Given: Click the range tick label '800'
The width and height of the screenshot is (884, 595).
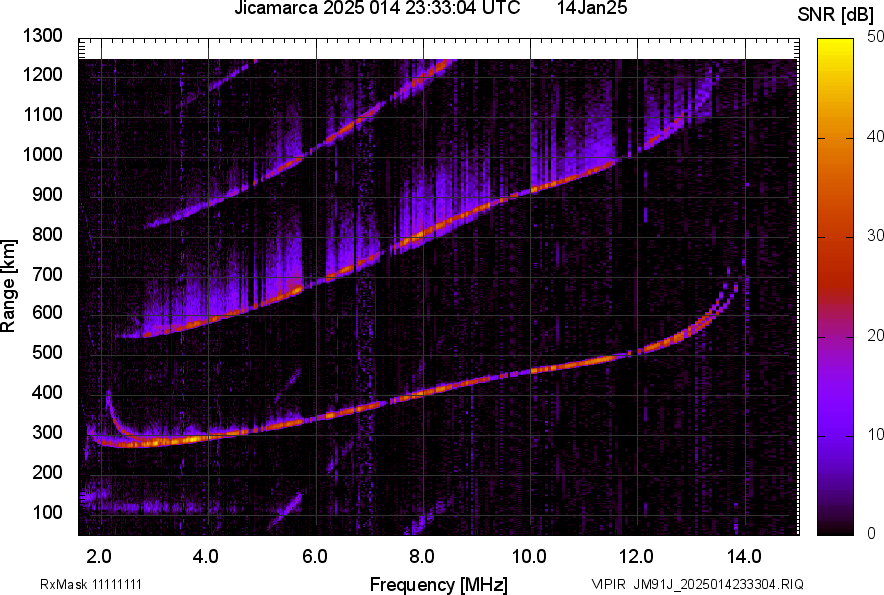Looking at the screenshot, I should tap(47, 234).
